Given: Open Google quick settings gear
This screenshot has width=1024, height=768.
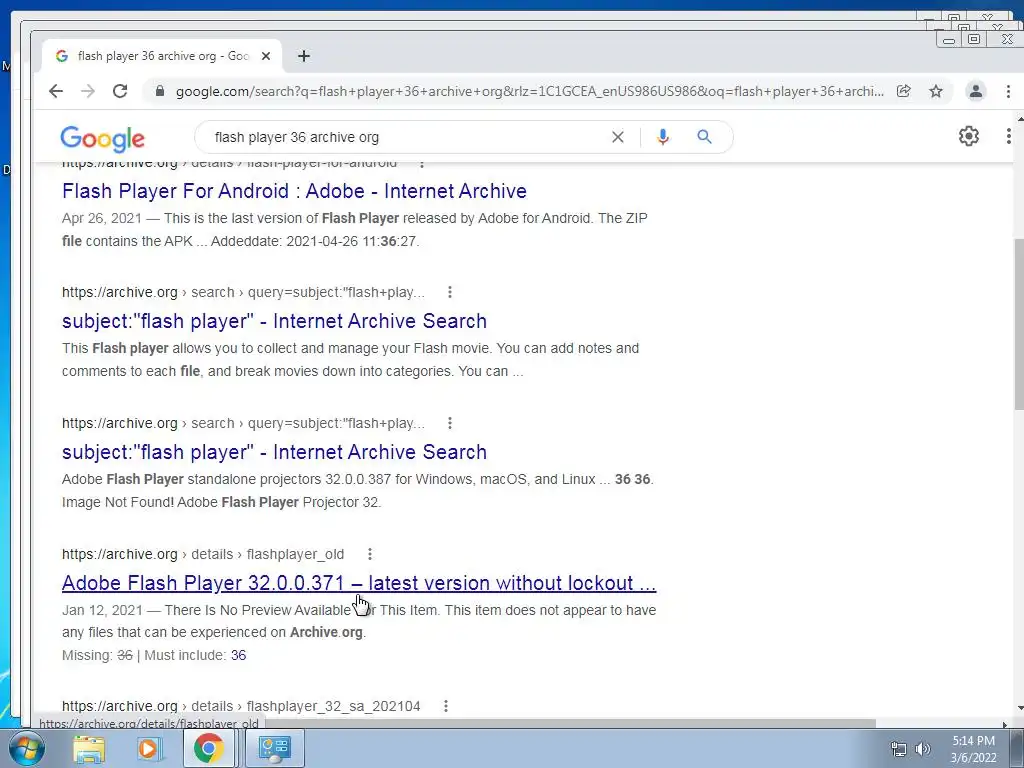Looking at the screenshot, I should 968,136.
